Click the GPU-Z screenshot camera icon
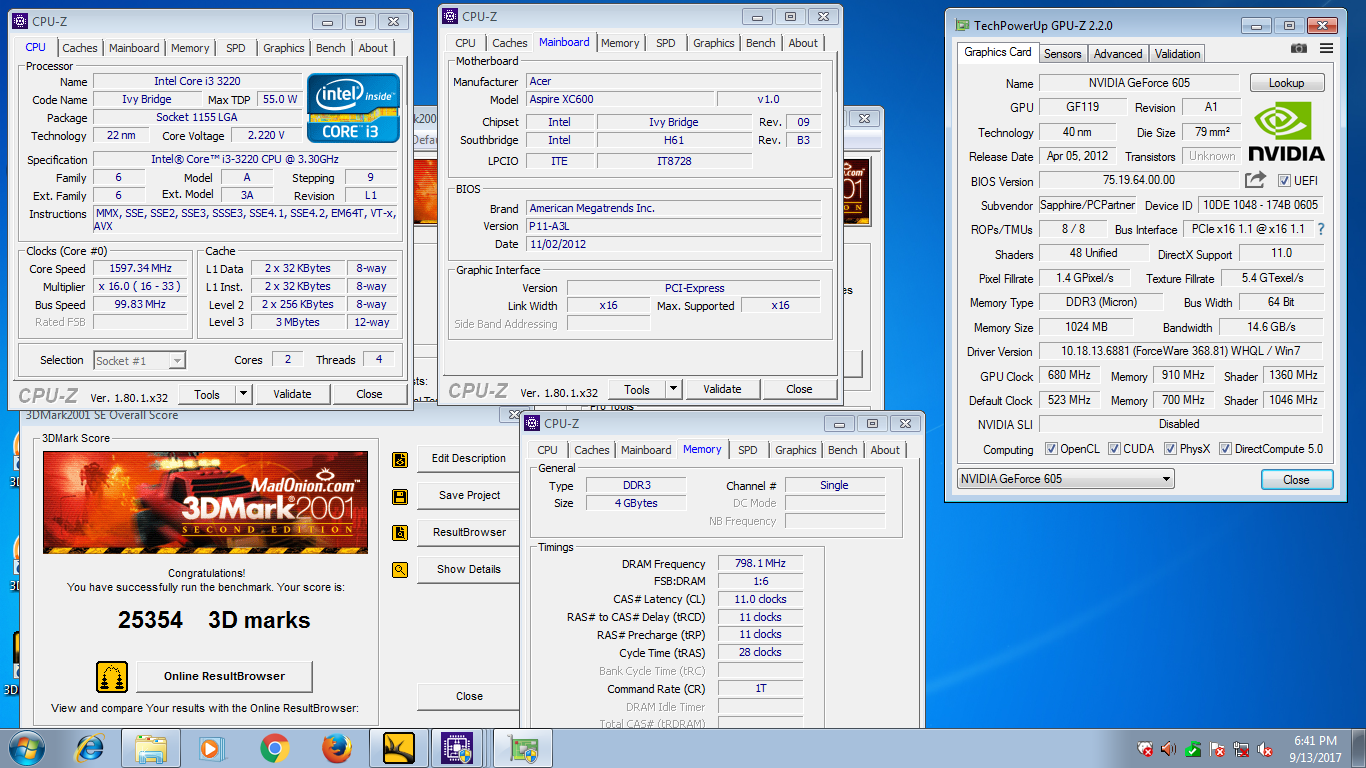1366x768 pixels. [x=1298, y=48]
